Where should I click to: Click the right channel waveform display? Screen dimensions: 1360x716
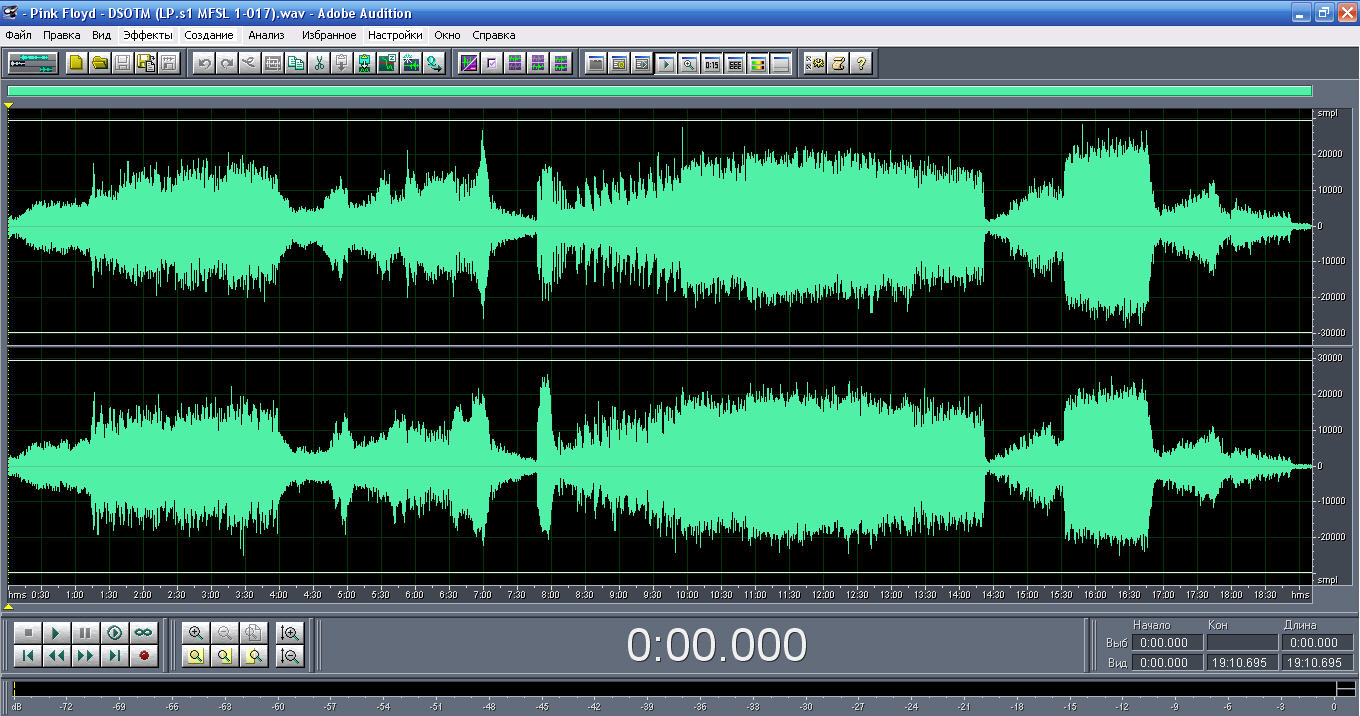[660, 466]
